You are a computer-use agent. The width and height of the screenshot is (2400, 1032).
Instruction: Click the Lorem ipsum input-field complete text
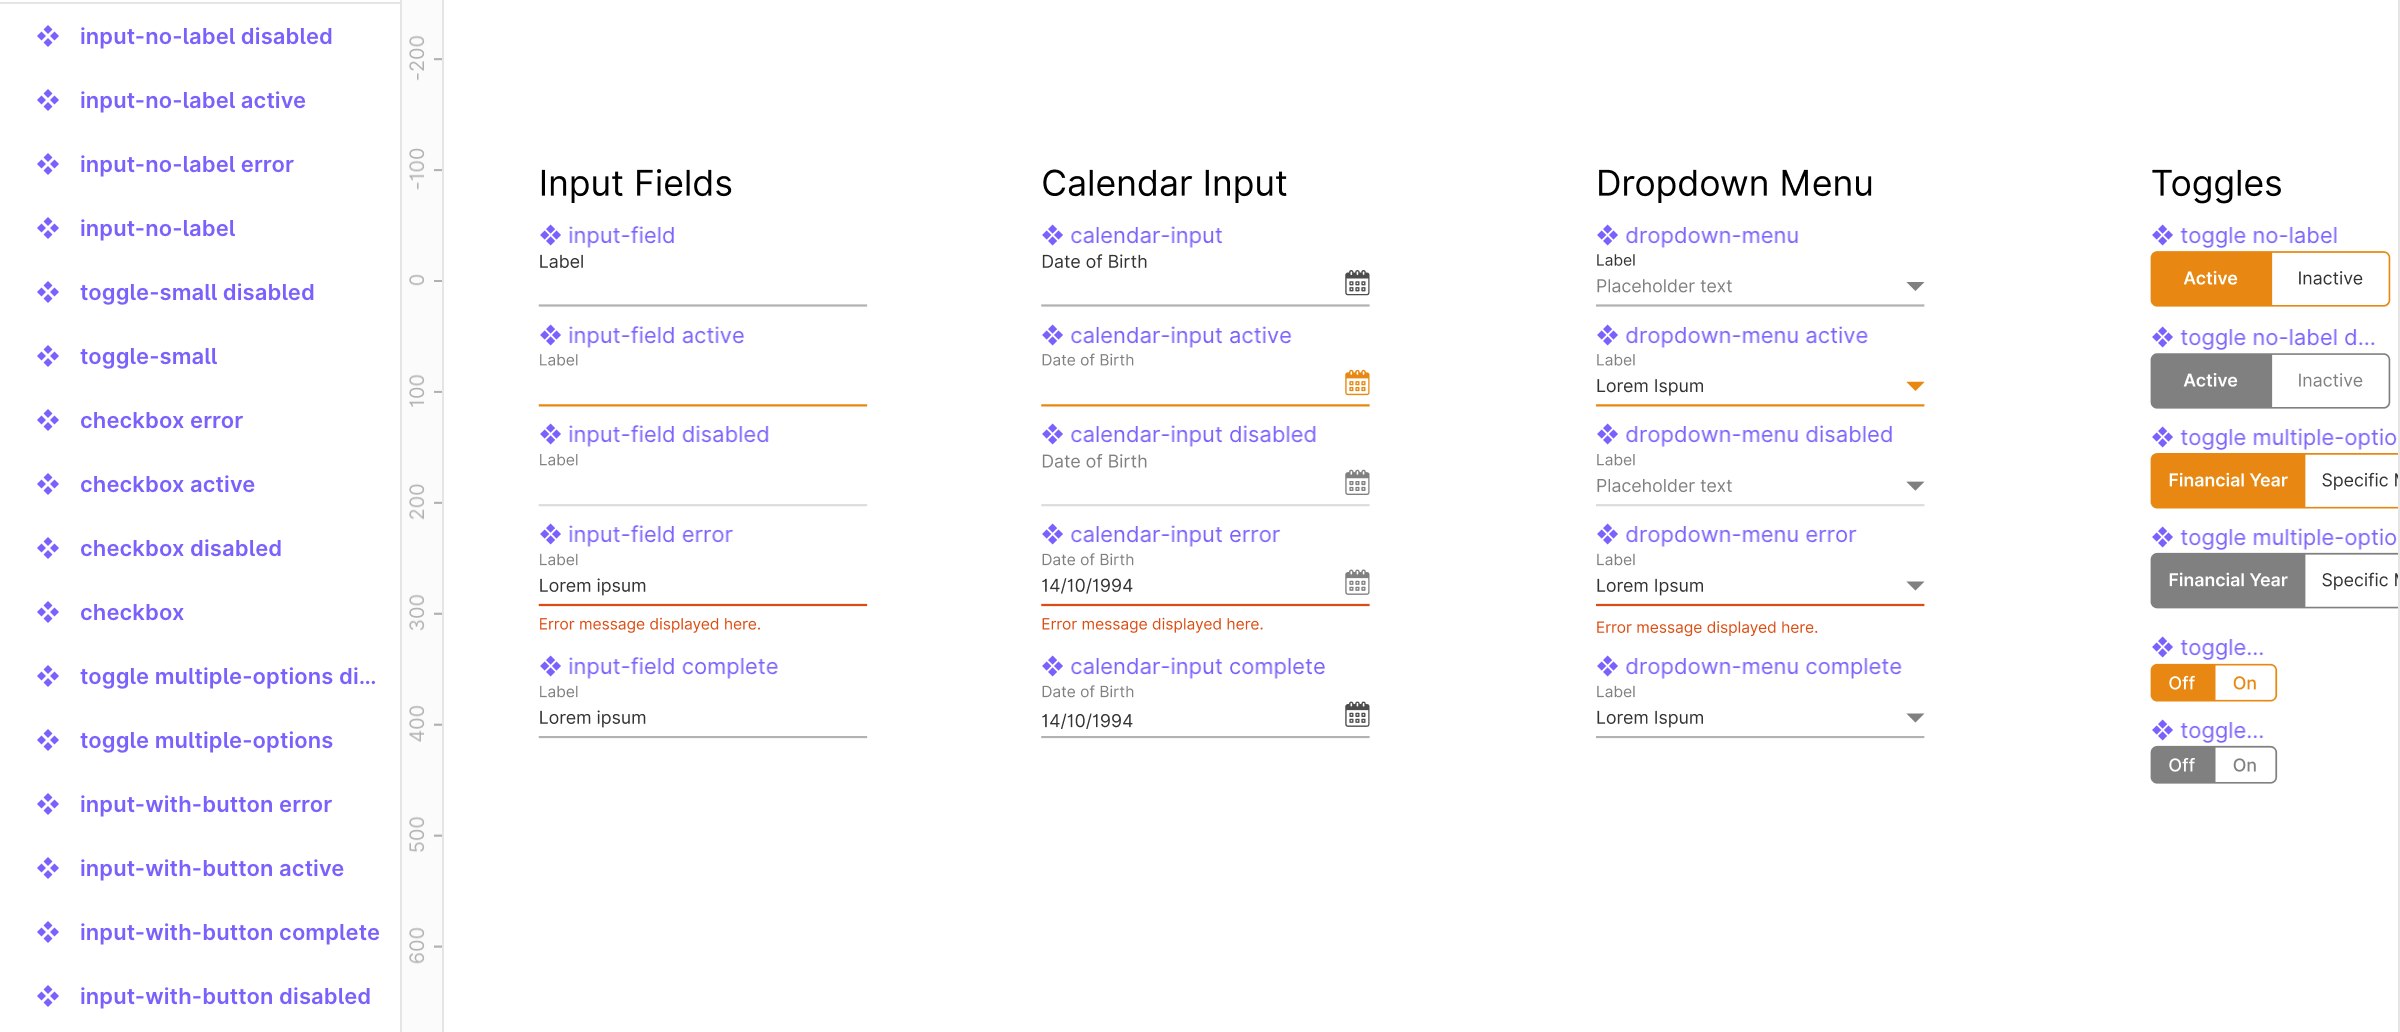(592, 718)
